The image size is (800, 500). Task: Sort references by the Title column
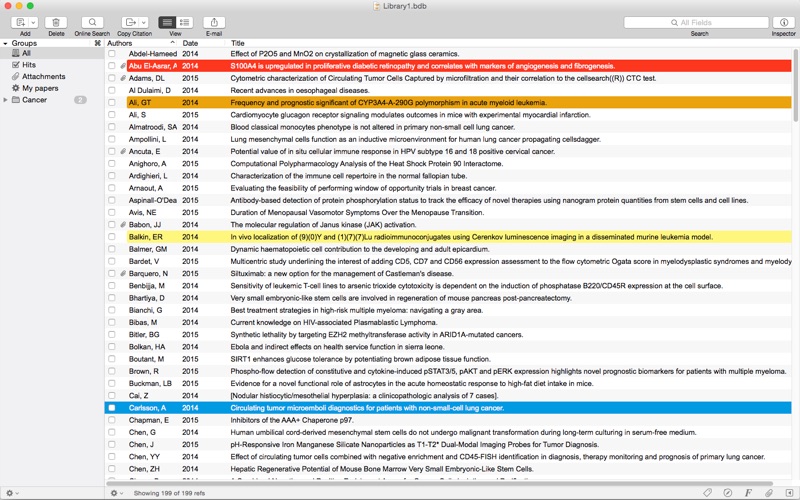point(238,43)
